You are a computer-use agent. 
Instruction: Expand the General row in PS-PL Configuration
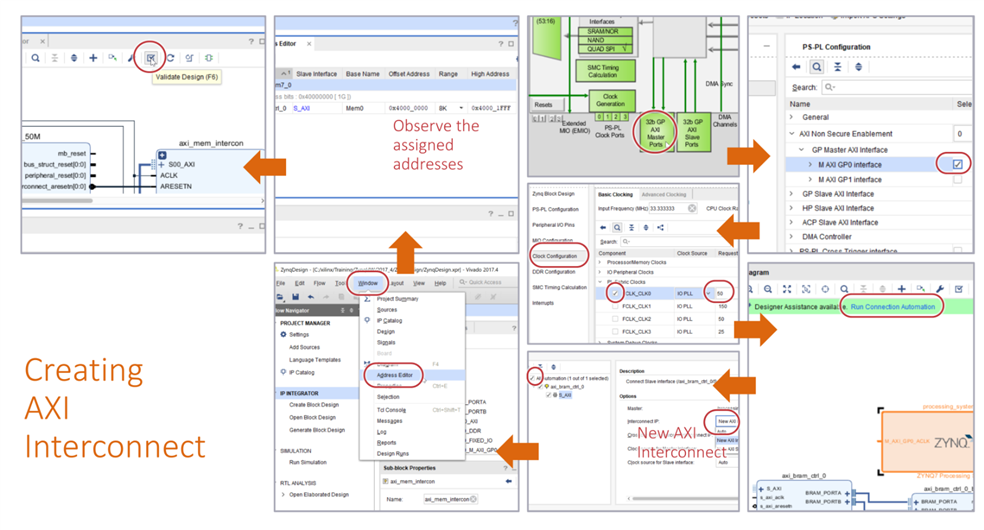pyautogui.click(x=791, y=117)
